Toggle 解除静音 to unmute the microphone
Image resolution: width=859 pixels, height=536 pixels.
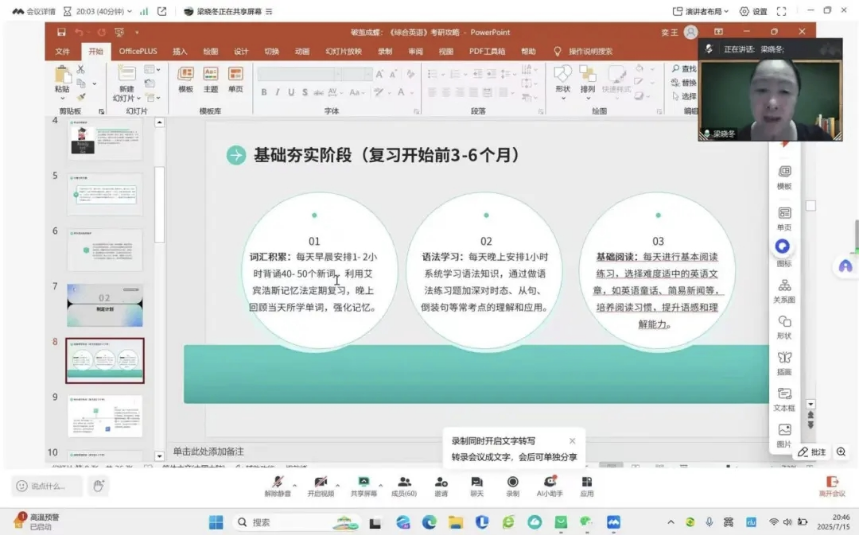277,485
